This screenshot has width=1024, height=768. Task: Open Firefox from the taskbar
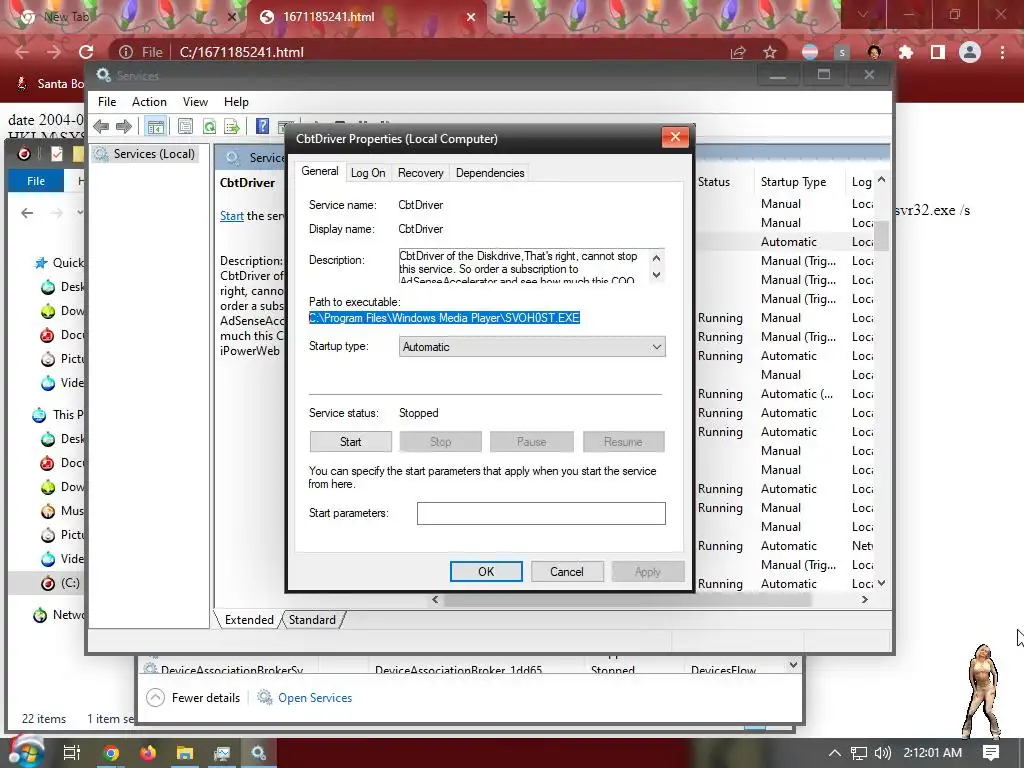(x=148, y=753)
